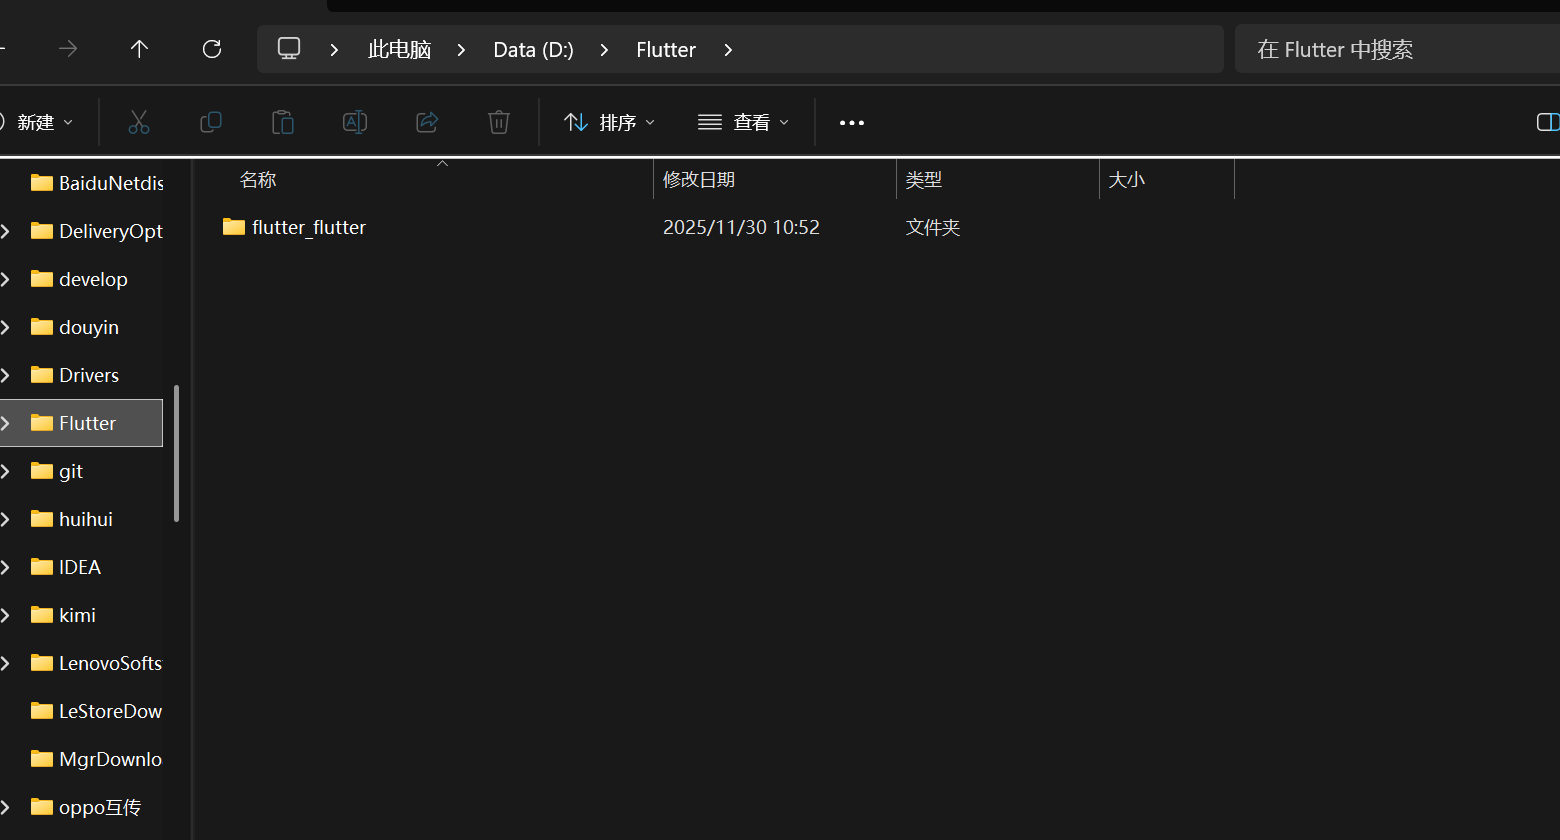
Task: Click the 在 Flutter 中搜索 search box
Action: [x=1397, y=49]
